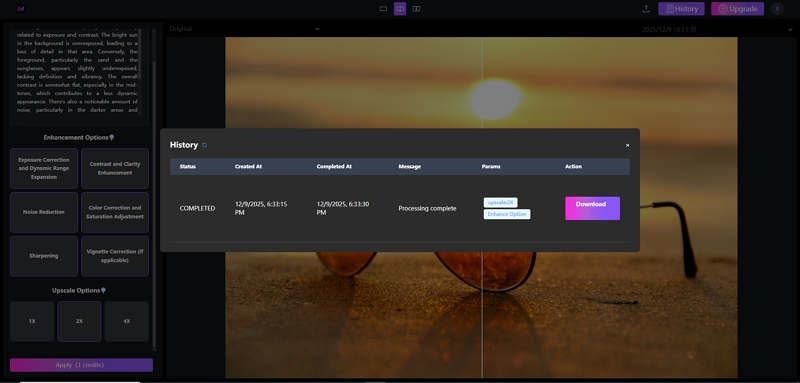This screenshot has width=800, height=383.
Task: Open the 2025/12/9 18:33:30 version dropdown
Action: [716, 30]
